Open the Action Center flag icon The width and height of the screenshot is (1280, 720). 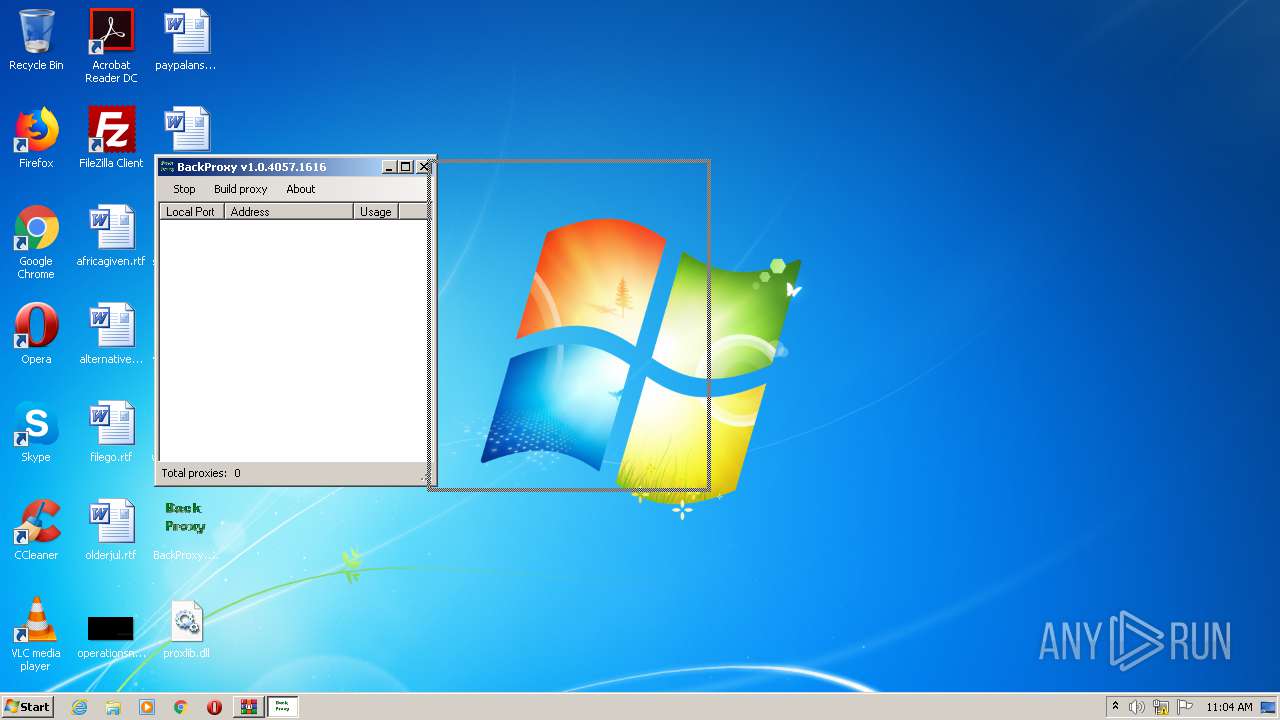(x=1185, y=707)
